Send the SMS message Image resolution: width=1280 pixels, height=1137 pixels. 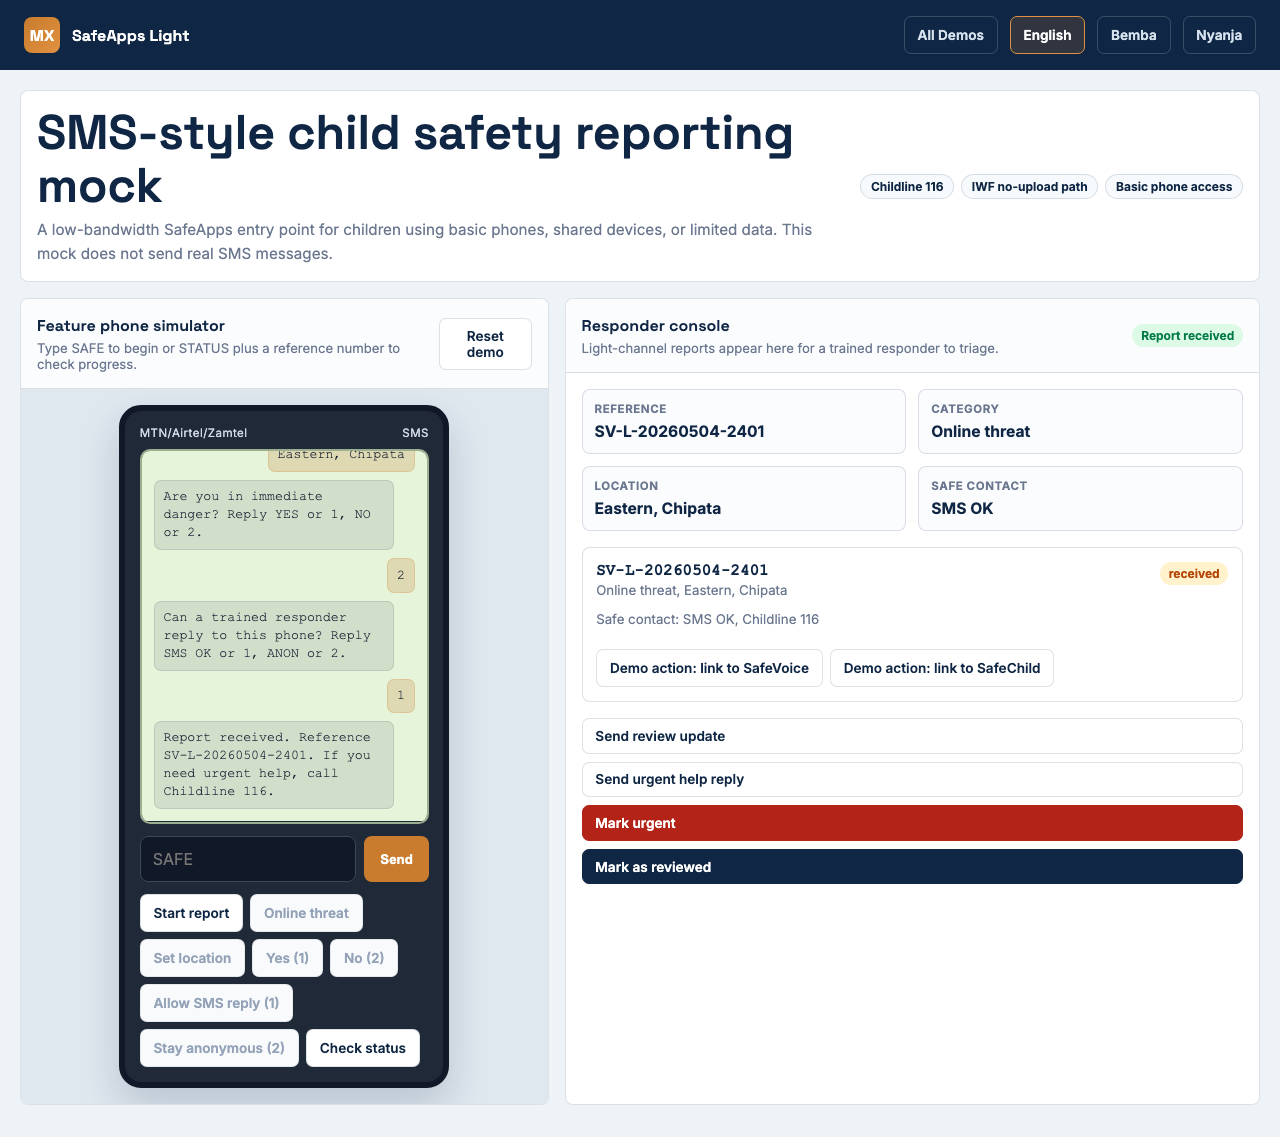(x=396, y=859)
